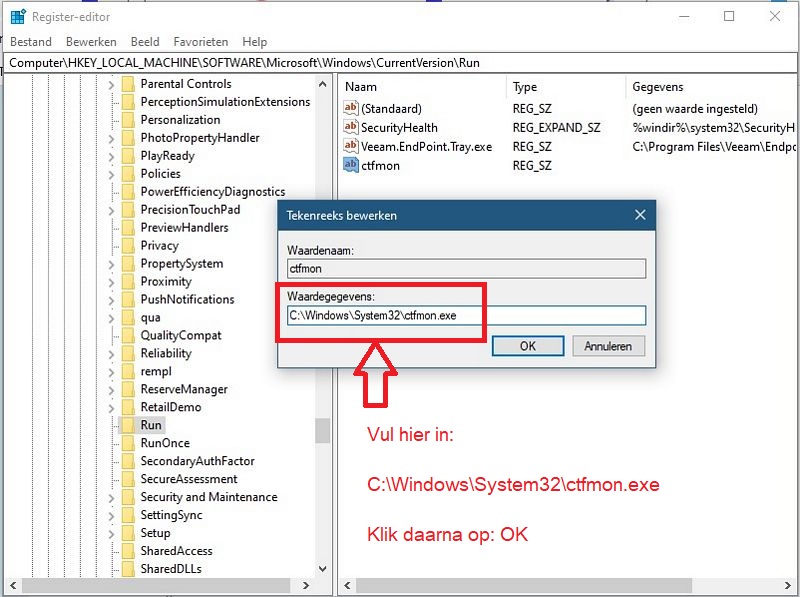Select the SecurityHealth value icon
800x597 pixels.
click(x=351, y=127)
